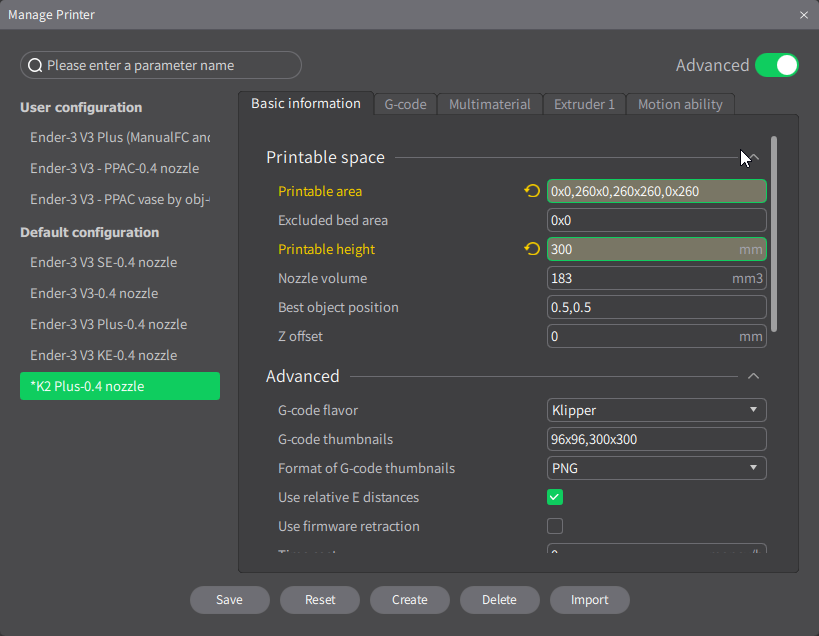This screenshot has height=636, width=819.
Task: Uncheck Use relative E distances
Action: coord(555,497)
